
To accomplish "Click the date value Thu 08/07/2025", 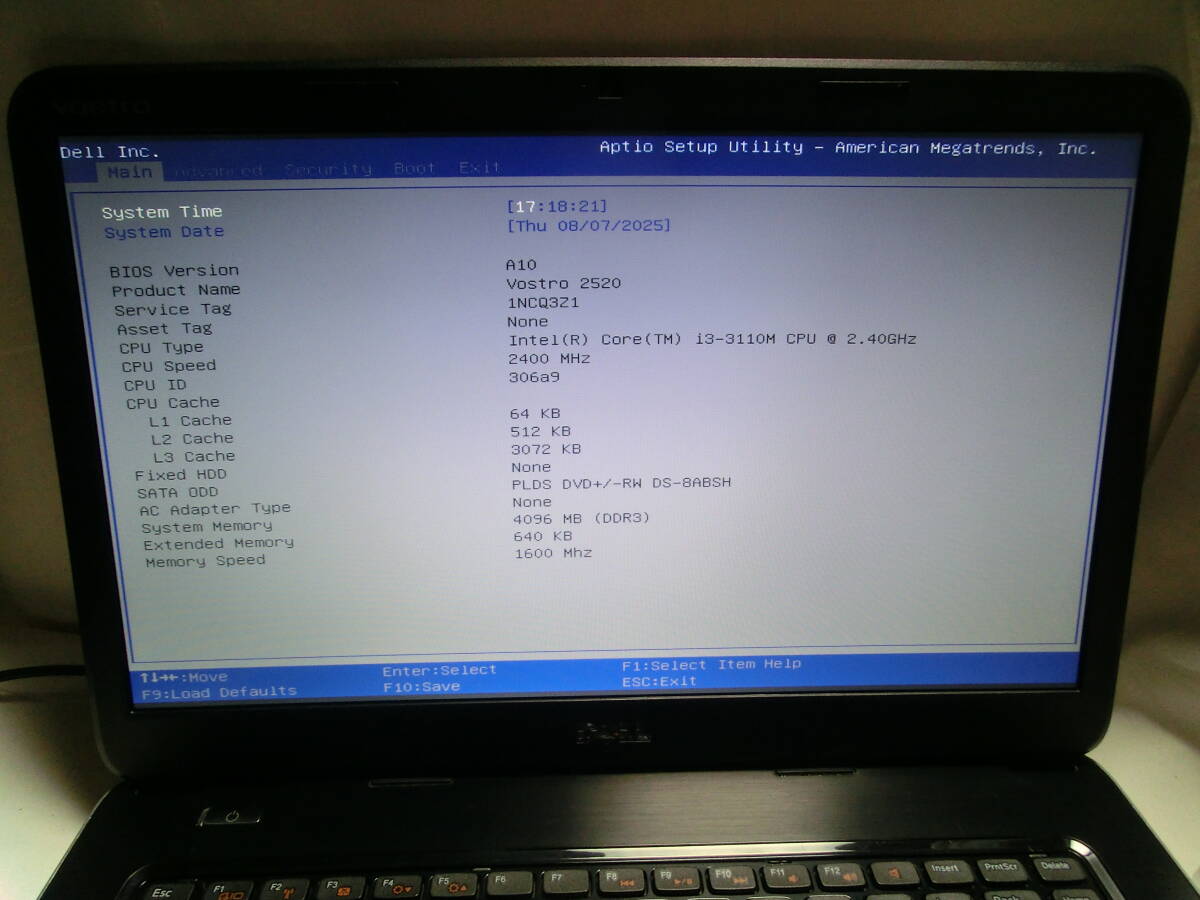I will (589, 226).
